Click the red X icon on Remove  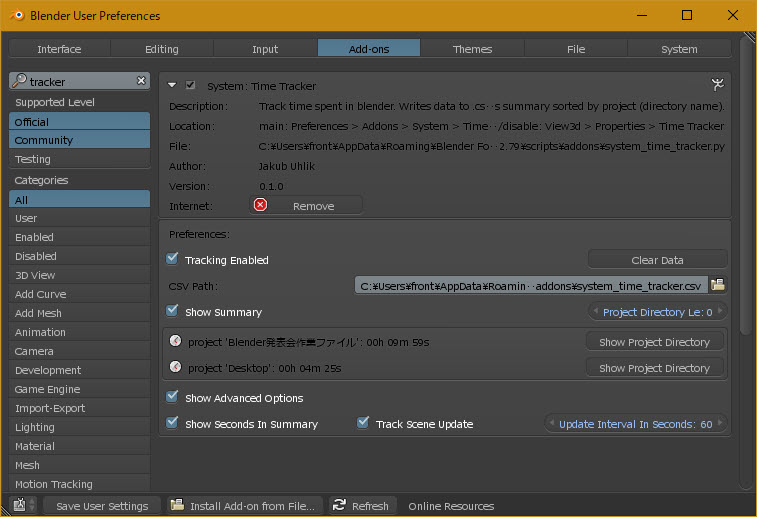click(260, 205)
